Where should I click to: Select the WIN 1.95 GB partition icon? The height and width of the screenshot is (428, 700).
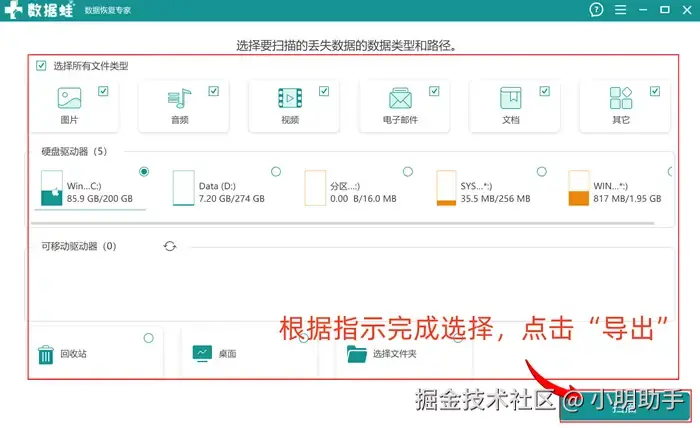click(579, 188)
